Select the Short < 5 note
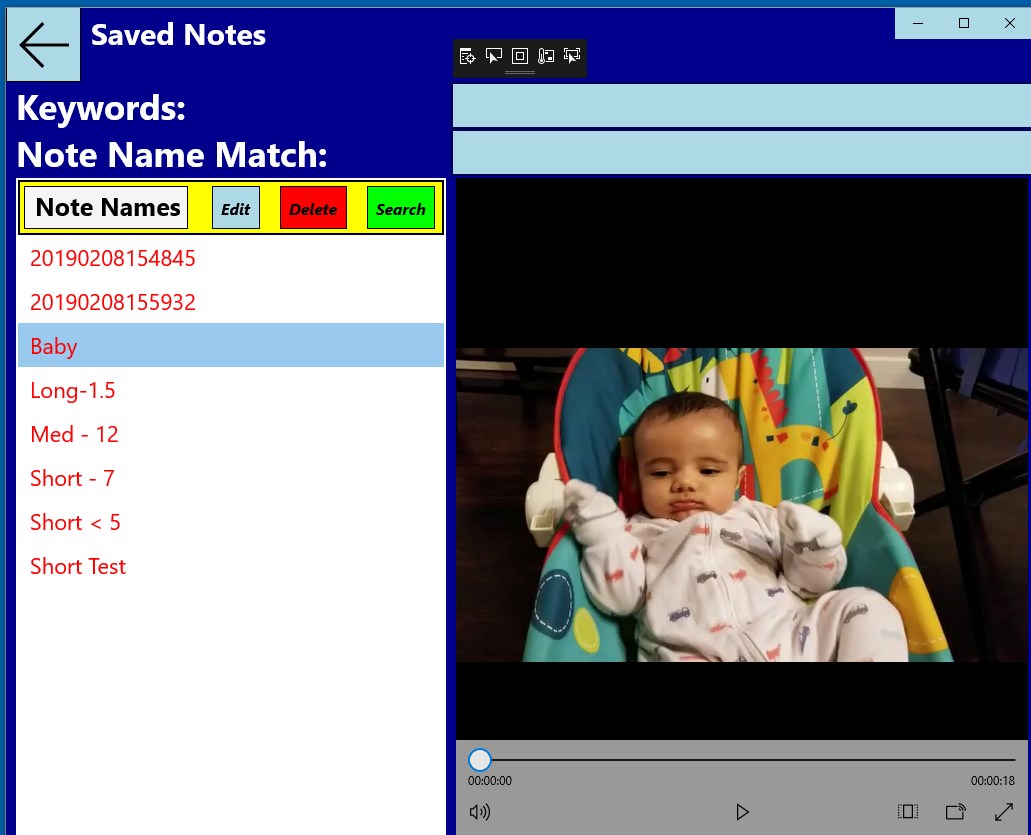1031x835 pixels. [231, 521]
